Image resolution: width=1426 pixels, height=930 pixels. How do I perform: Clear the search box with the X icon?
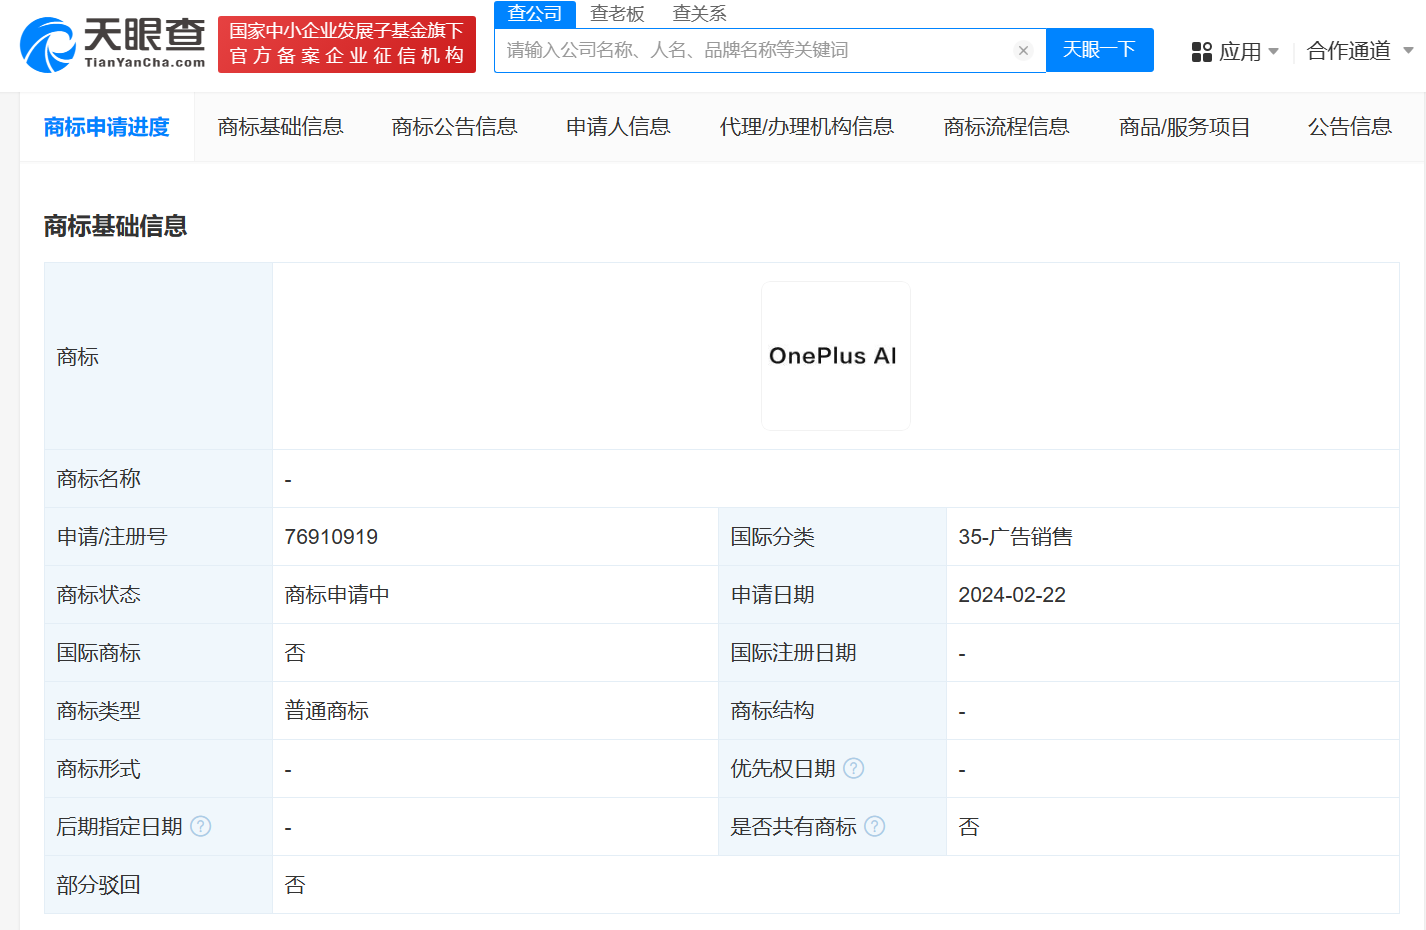tap(1023, 50)
